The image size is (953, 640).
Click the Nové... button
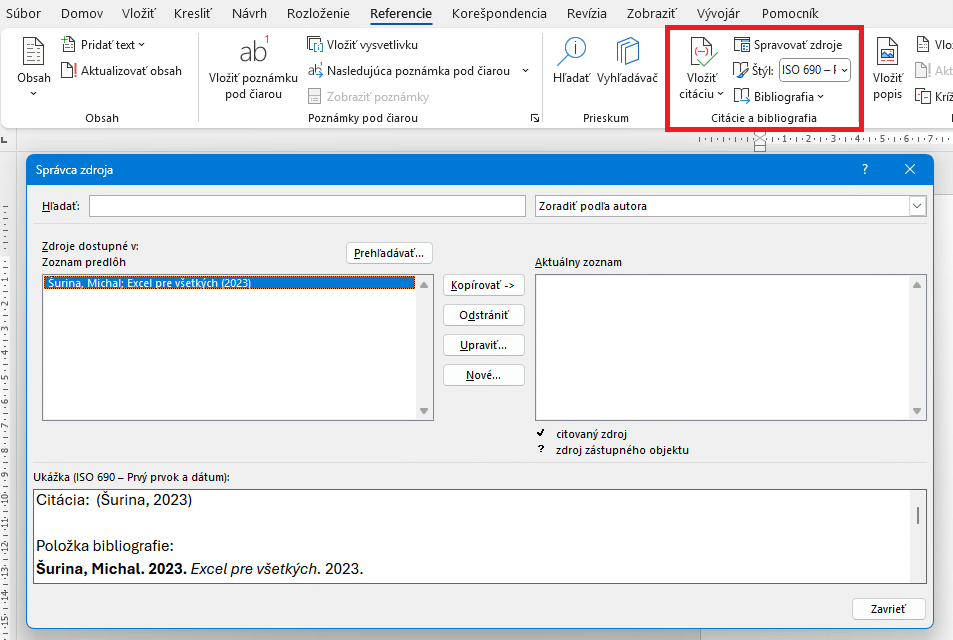click(483, 375)
